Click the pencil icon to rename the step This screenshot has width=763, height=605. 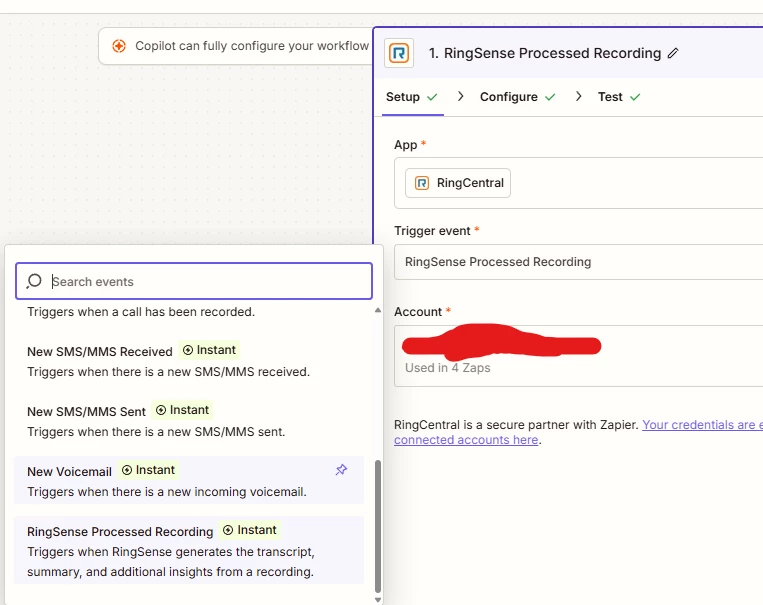673,53
